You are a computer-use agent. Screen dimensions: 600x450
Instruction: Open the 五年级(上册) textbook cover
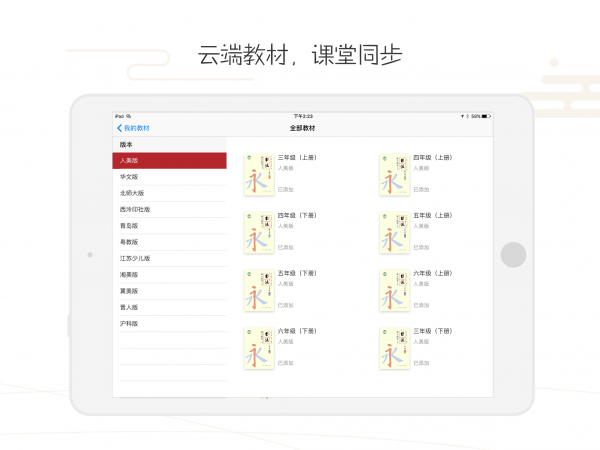coord(395,233)
